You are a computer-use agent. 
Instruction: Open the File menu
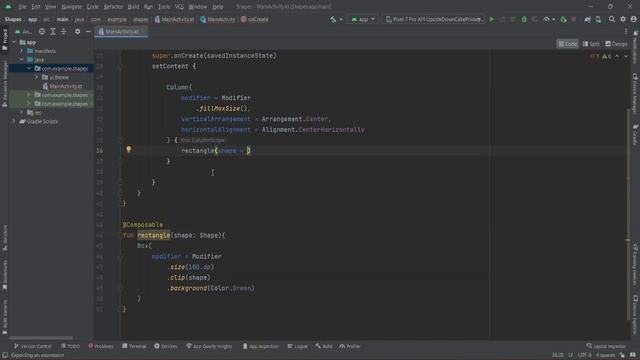point(22,7)
